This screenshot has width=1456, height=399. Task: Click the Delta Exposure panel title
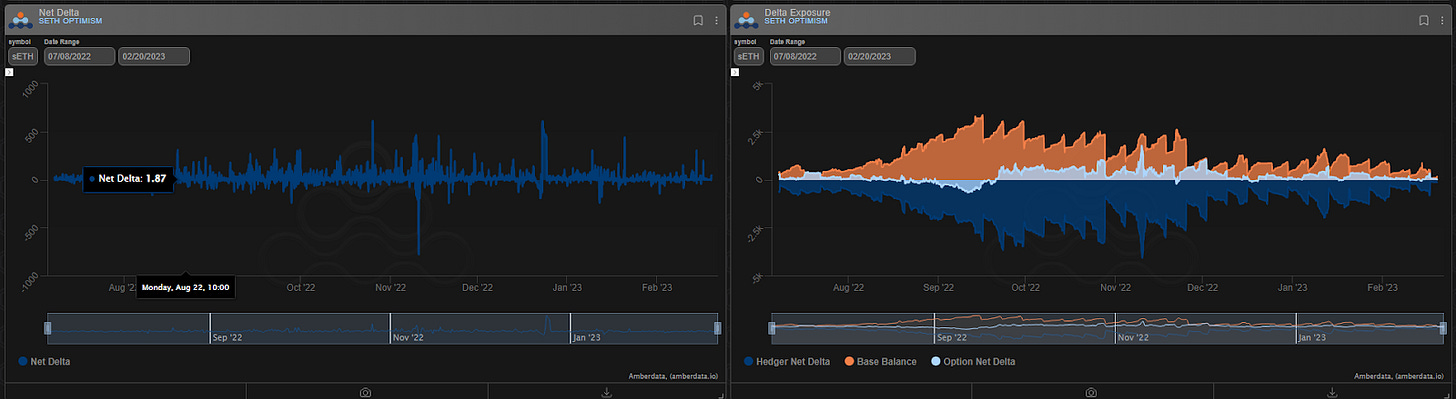797,12
